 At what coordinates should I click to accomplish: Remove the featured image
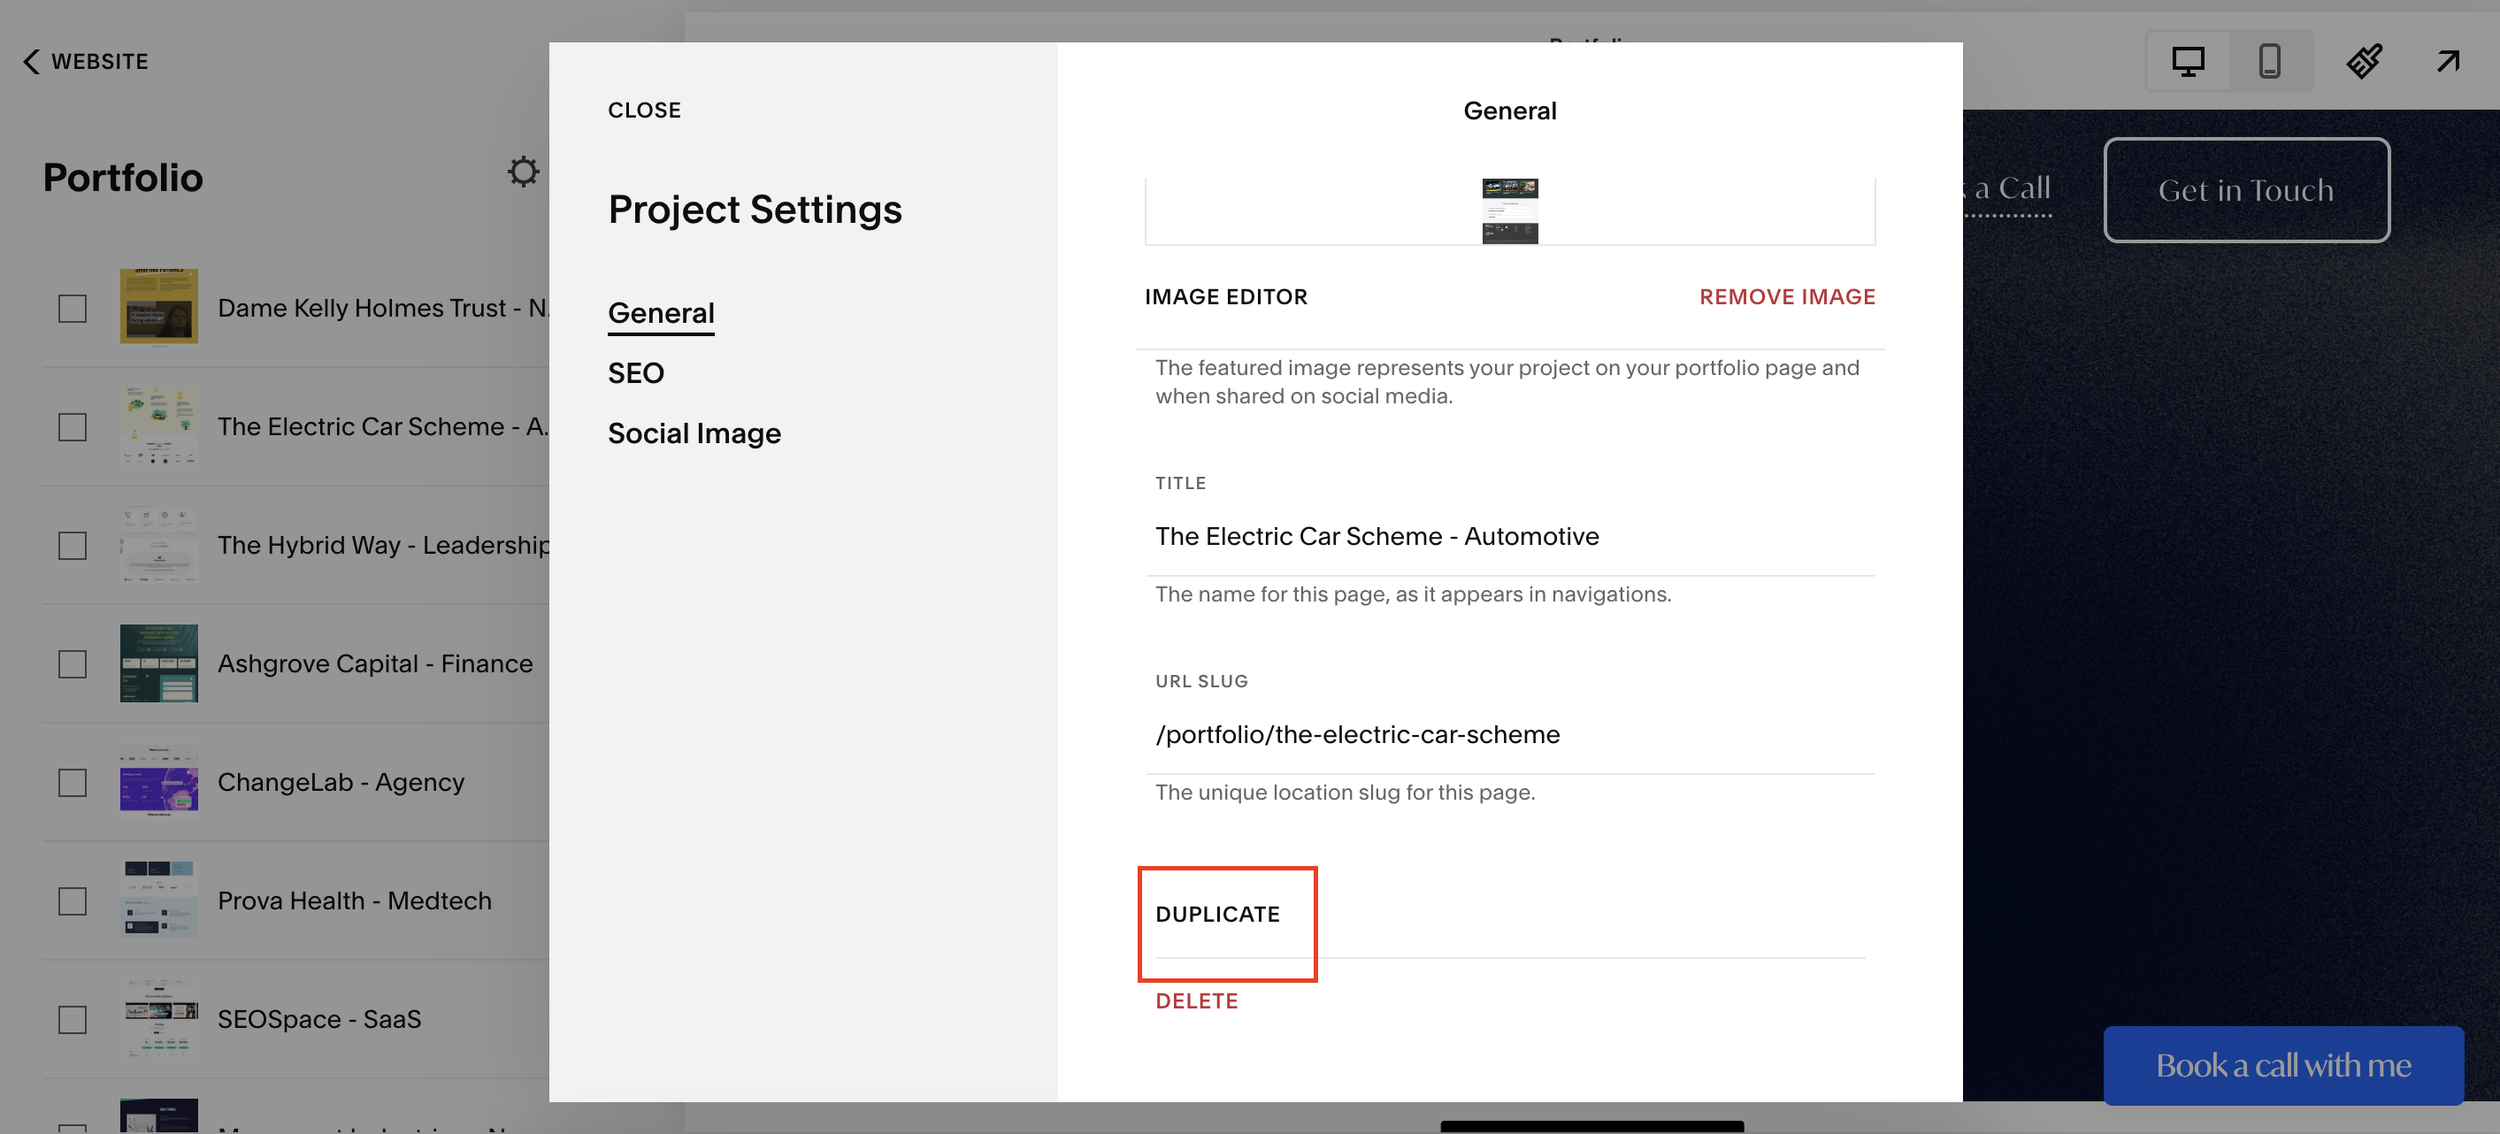(x=1787, y=297)
